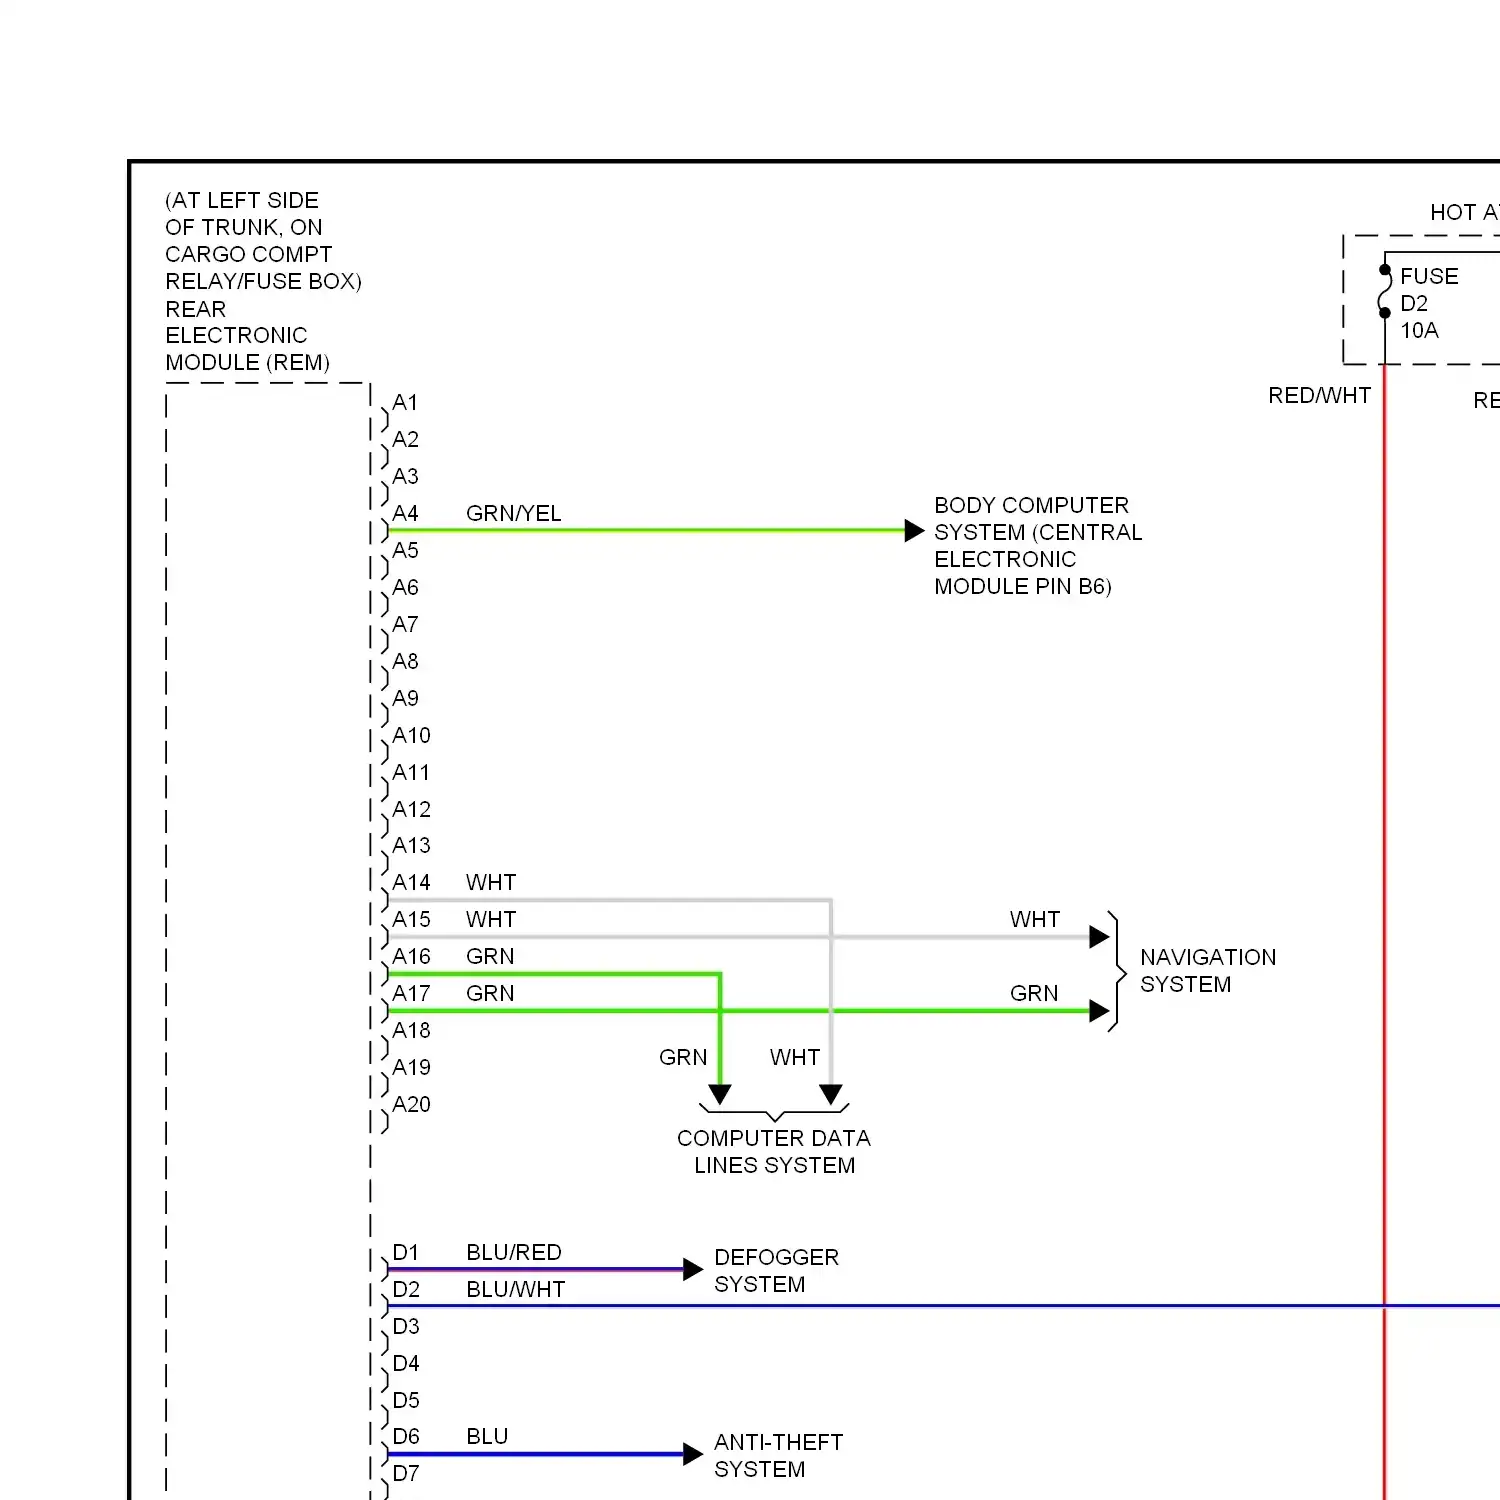Viewport: 1500px width, 1500px height.
Task: Click the Computer Data Lines System label
Action: (x=774, y=1152)
